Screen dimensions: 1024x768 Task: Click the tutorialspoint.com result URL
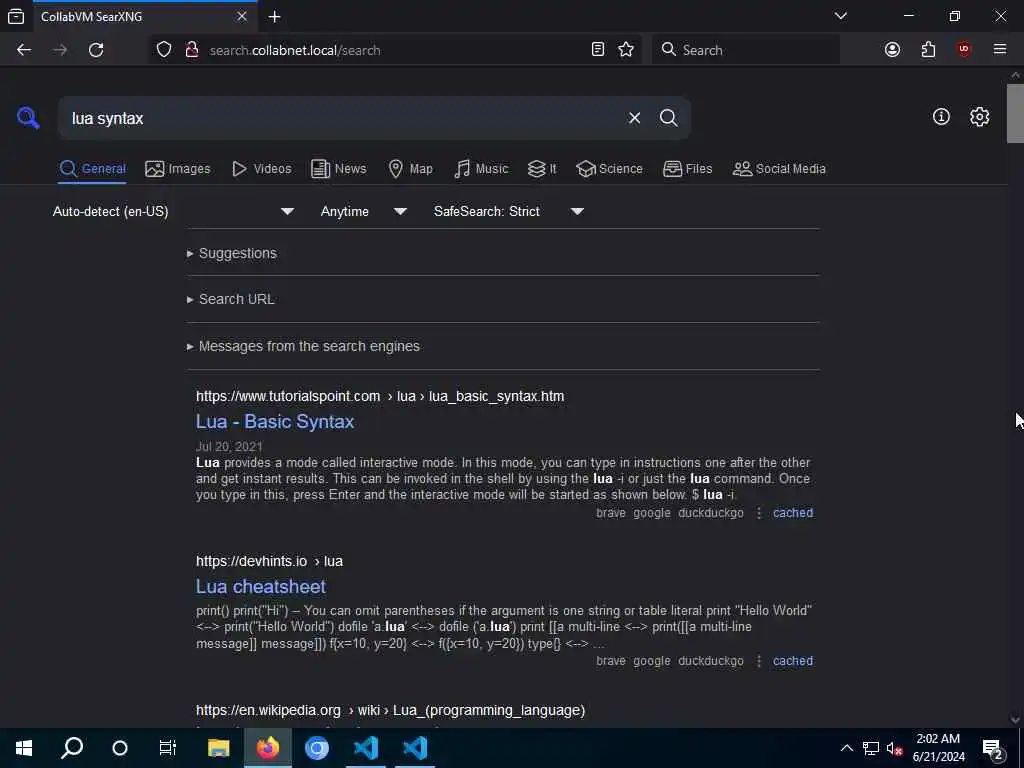pyautogui.click(x=380, y=396)
